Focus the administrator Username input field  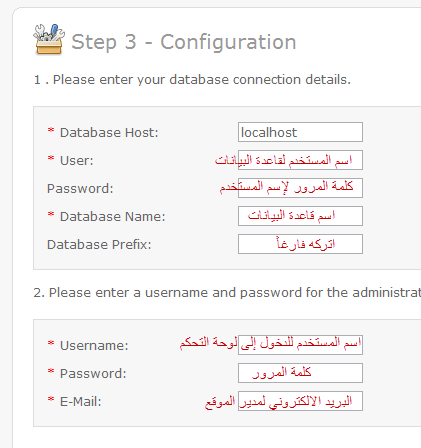point(300,345)
